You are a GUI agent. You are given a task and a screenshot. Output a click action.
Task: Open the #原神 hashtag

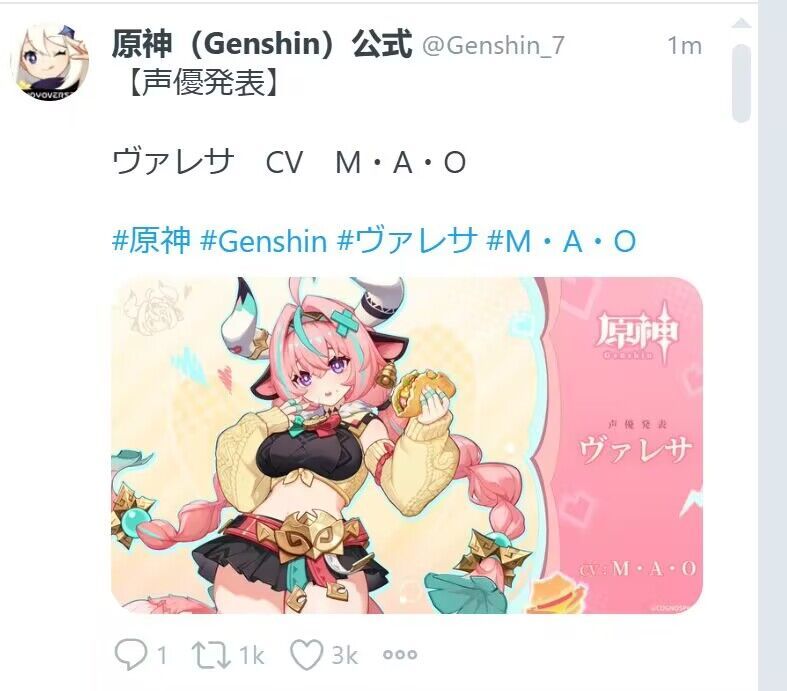click(151, 240)
